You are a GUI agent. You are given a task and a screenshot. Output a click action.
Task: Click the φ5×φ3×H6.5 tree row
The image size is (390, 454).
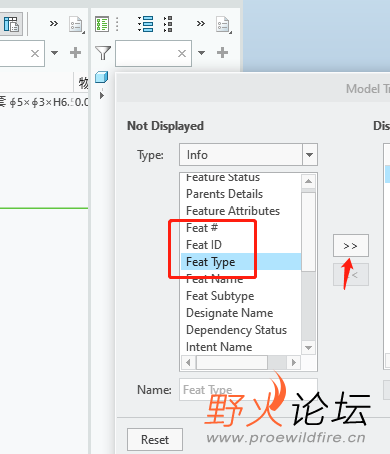(x=44, y=102)
